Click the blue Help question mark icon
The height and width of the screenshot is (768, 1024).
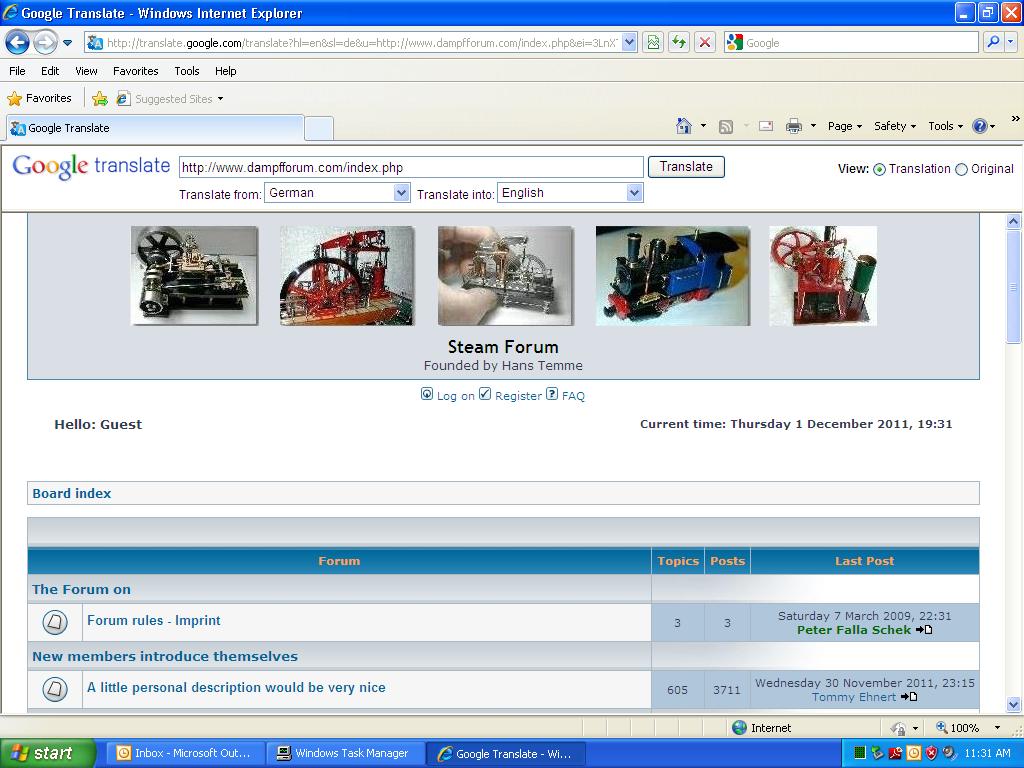tap(980, 126)
